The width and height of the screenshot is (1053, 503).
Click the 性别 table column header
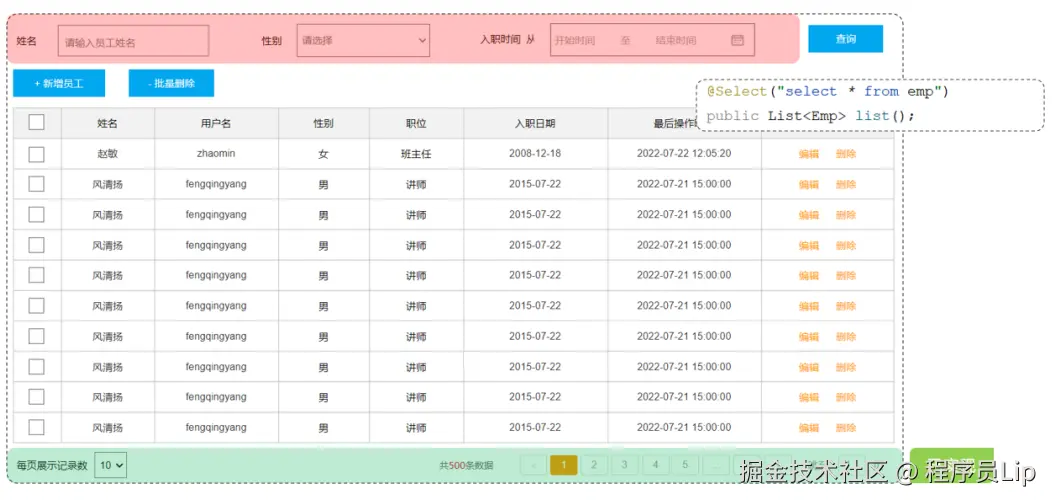click(324, 124)
